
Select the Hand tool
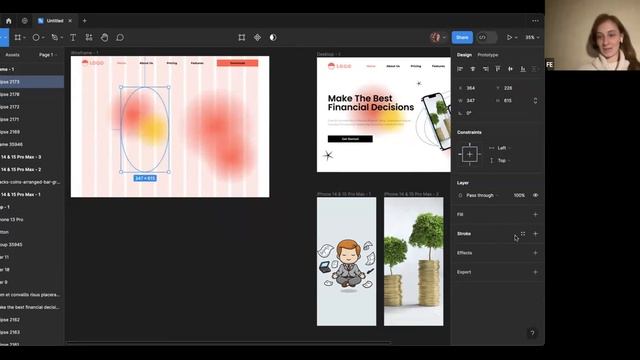104,38
